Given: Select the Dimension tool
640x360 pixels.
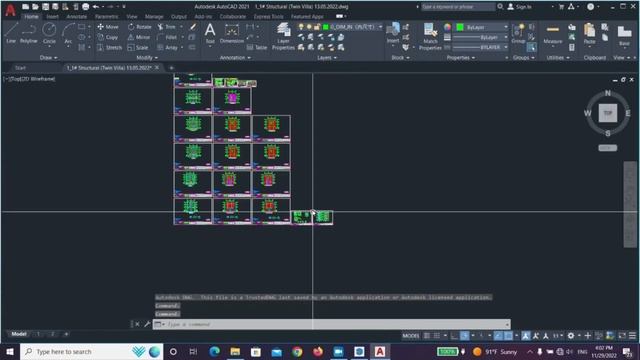Looking at the screenshot, I should pyautogui.click(x=231, y=33).
